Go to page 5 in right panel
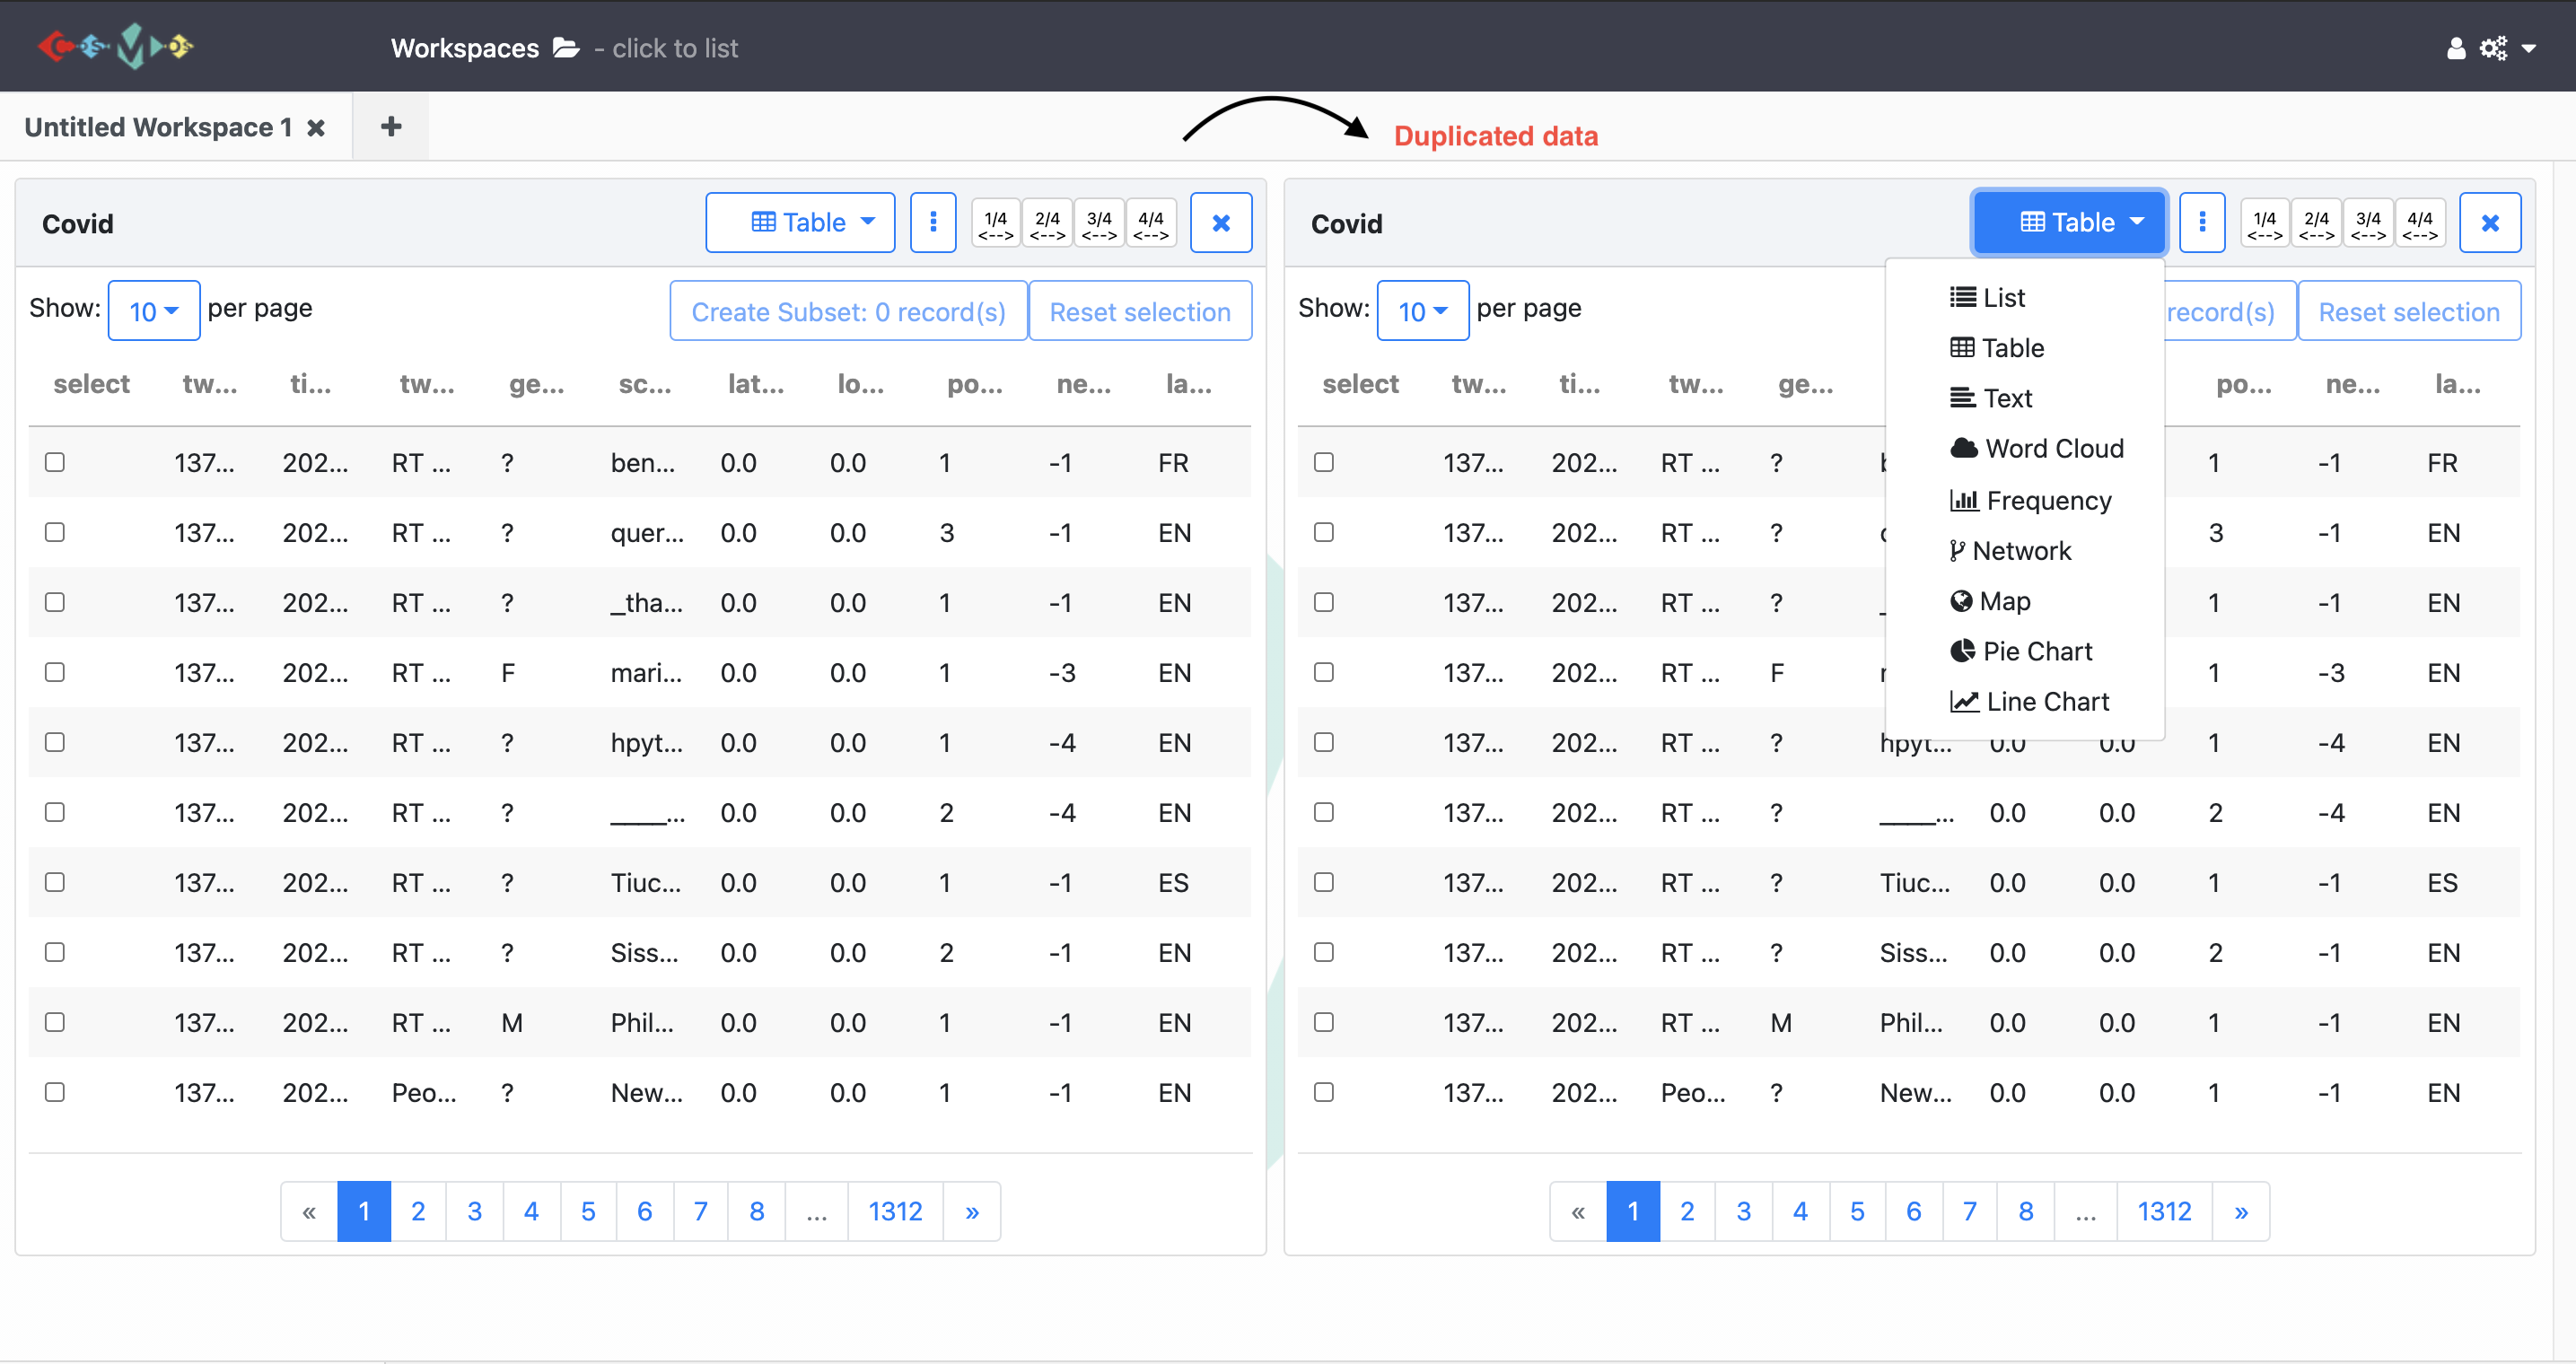 [1857, 1211]
